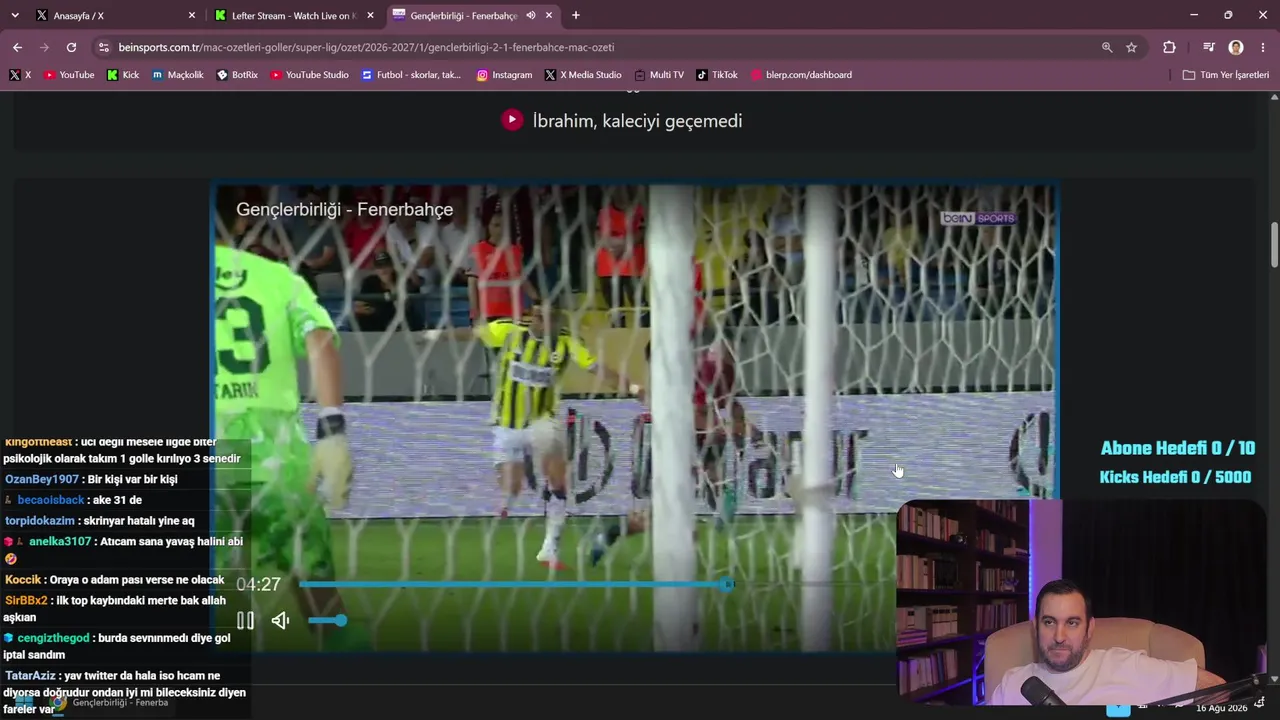The width and height of the screenshot is (1280, 720).
Task: Open the Chrome taskbar item 'Gençlerbirliği - Fenerba'
Action: (x=111, y=703)
